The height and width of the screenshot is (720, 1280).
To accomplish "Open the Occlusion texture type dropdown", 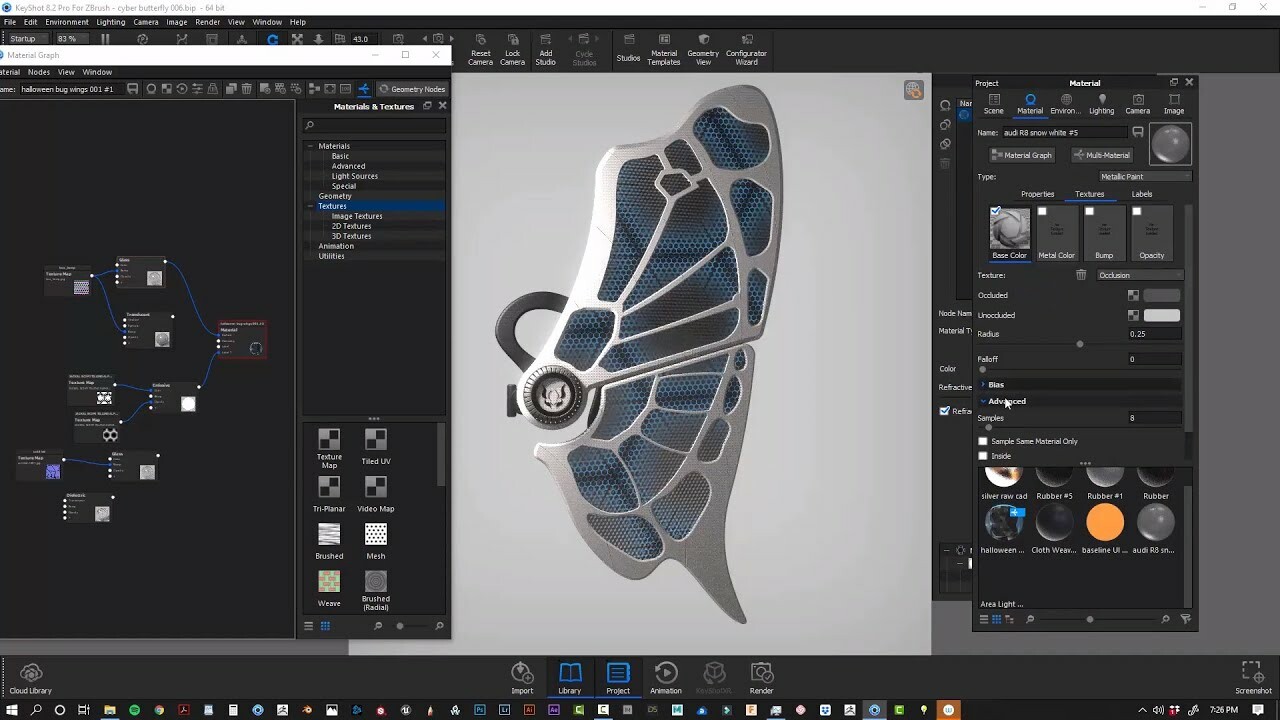I will tap(1139, 274).
